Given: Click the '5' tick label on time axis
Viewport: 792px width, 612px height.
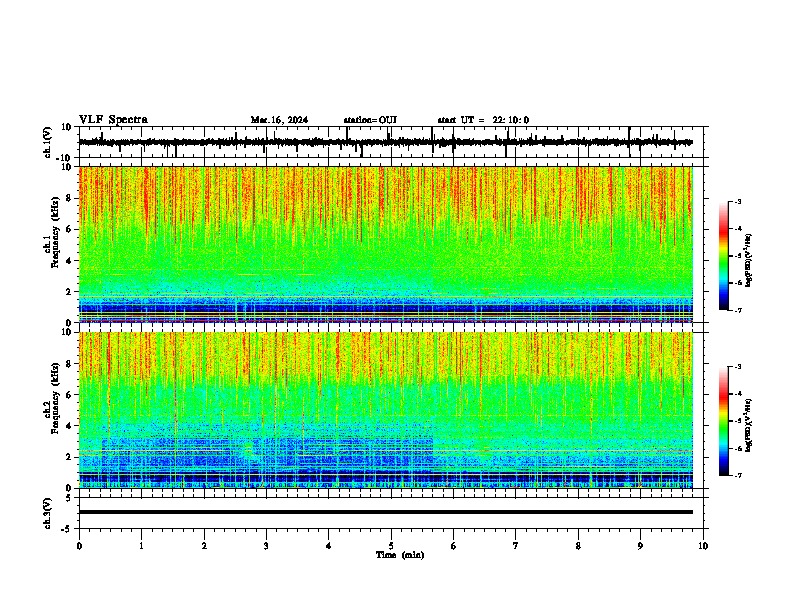Looking at the screenshot, I should [x=391, y=546].
